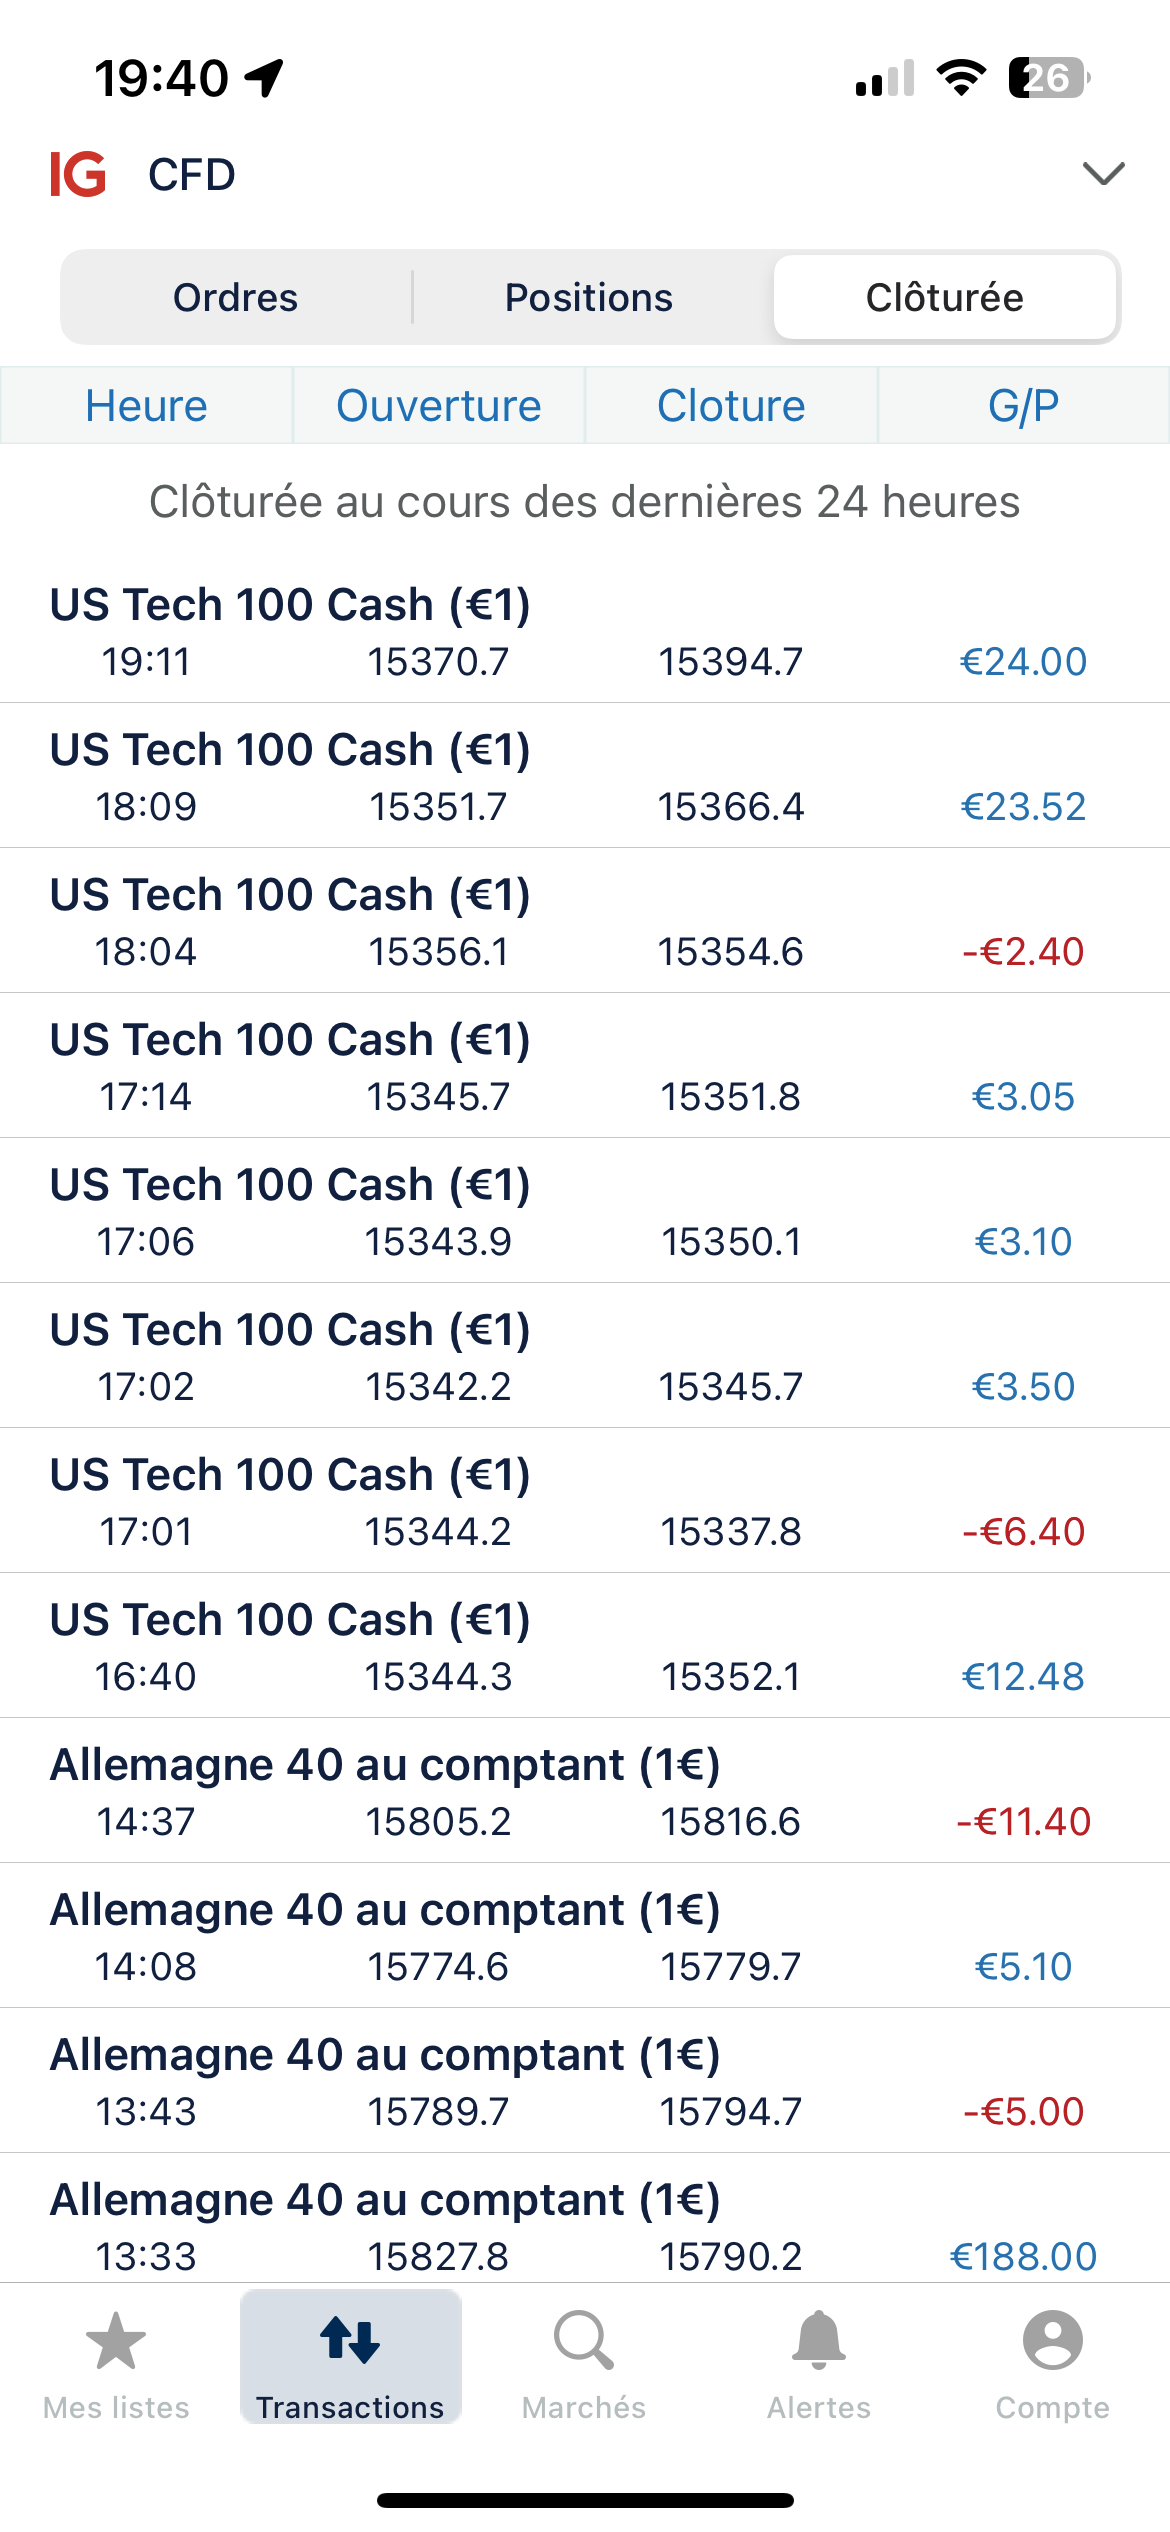Expand the CFD account chevron
This screenshot has width=1170, height=2532.
tap(1104, 174)
